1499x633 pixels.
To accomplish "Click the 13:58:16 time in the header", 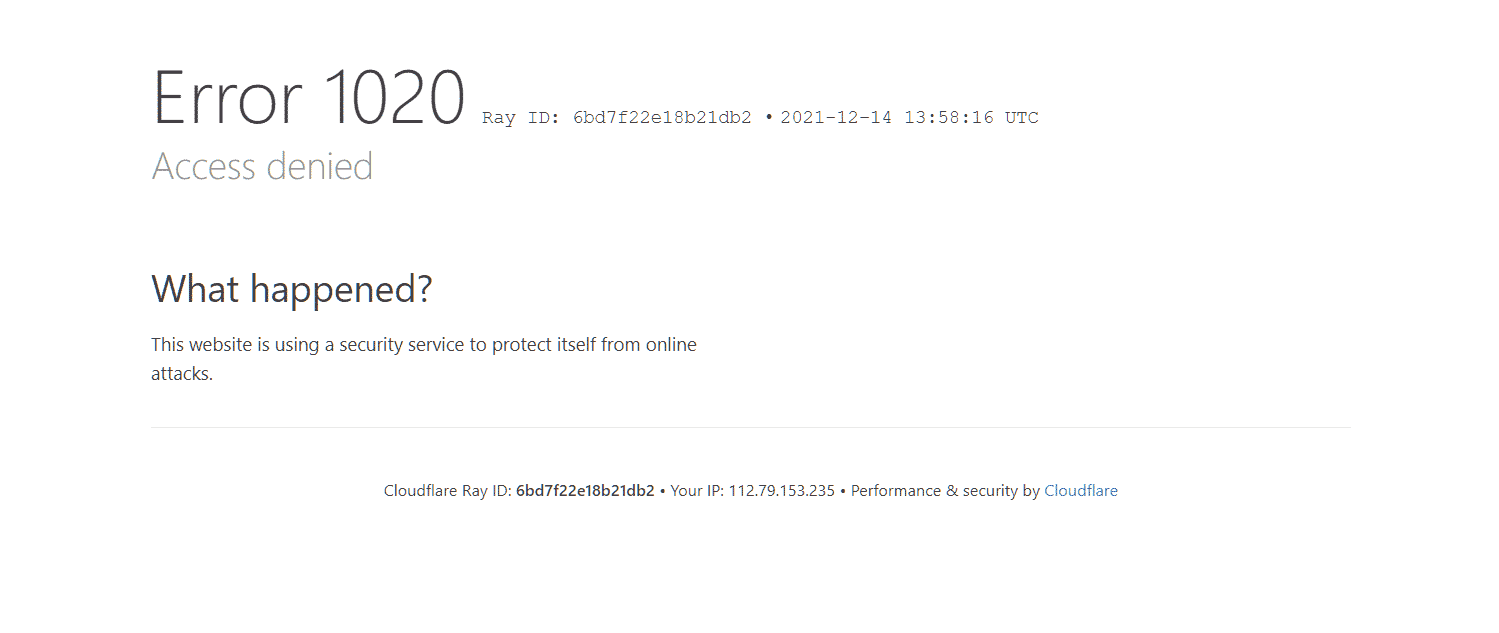I will [949, 118].
